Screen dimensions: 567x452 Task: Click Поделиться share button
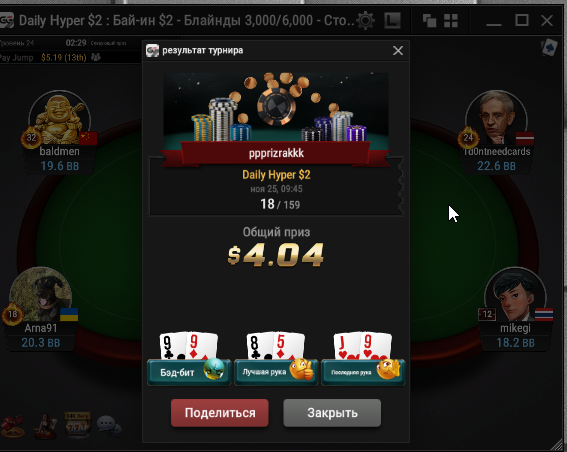[220, 413]
